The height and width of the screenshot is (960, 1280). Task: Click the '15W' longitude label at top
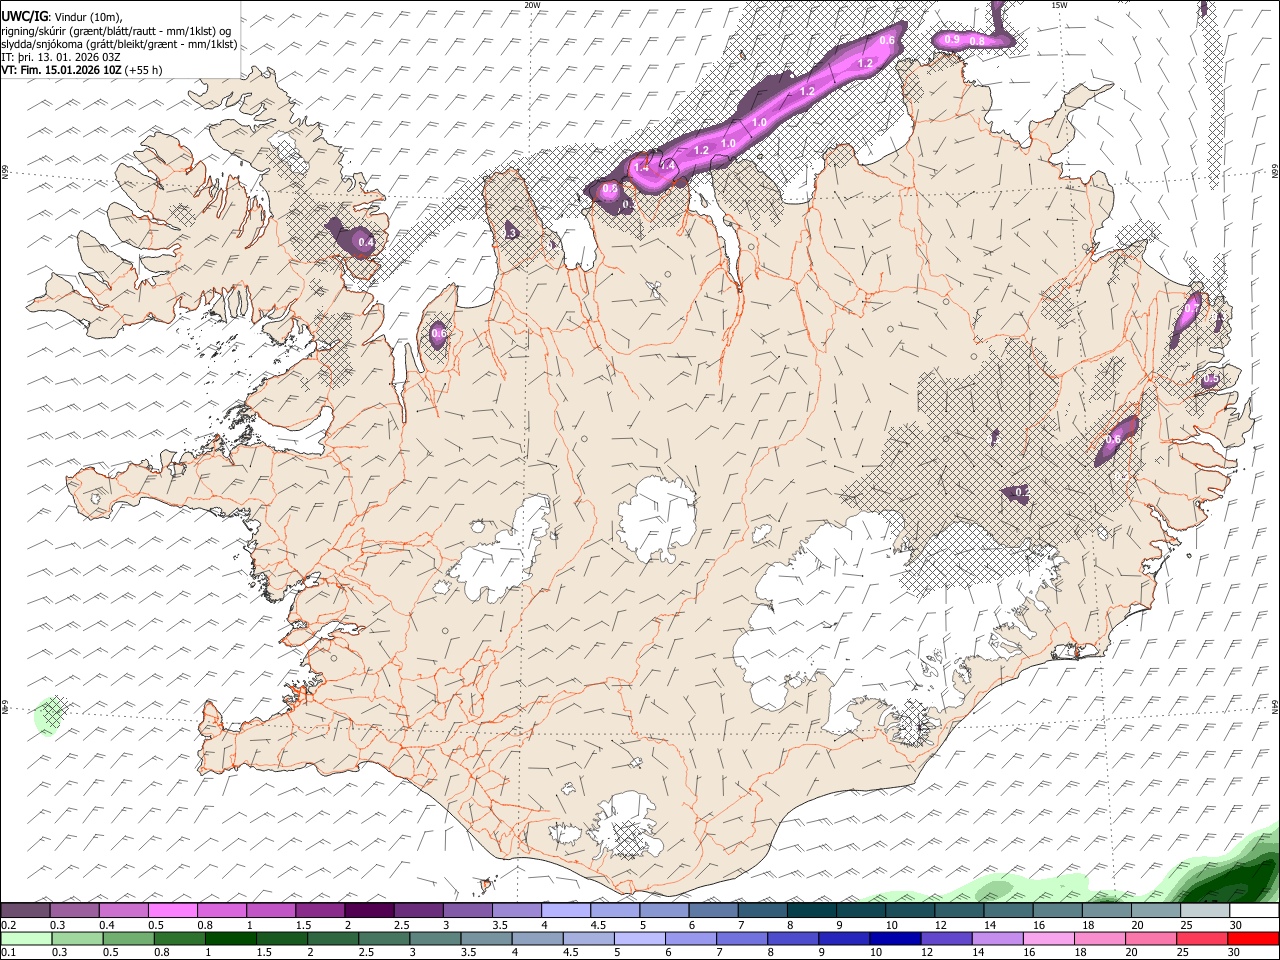[1059, 5]
